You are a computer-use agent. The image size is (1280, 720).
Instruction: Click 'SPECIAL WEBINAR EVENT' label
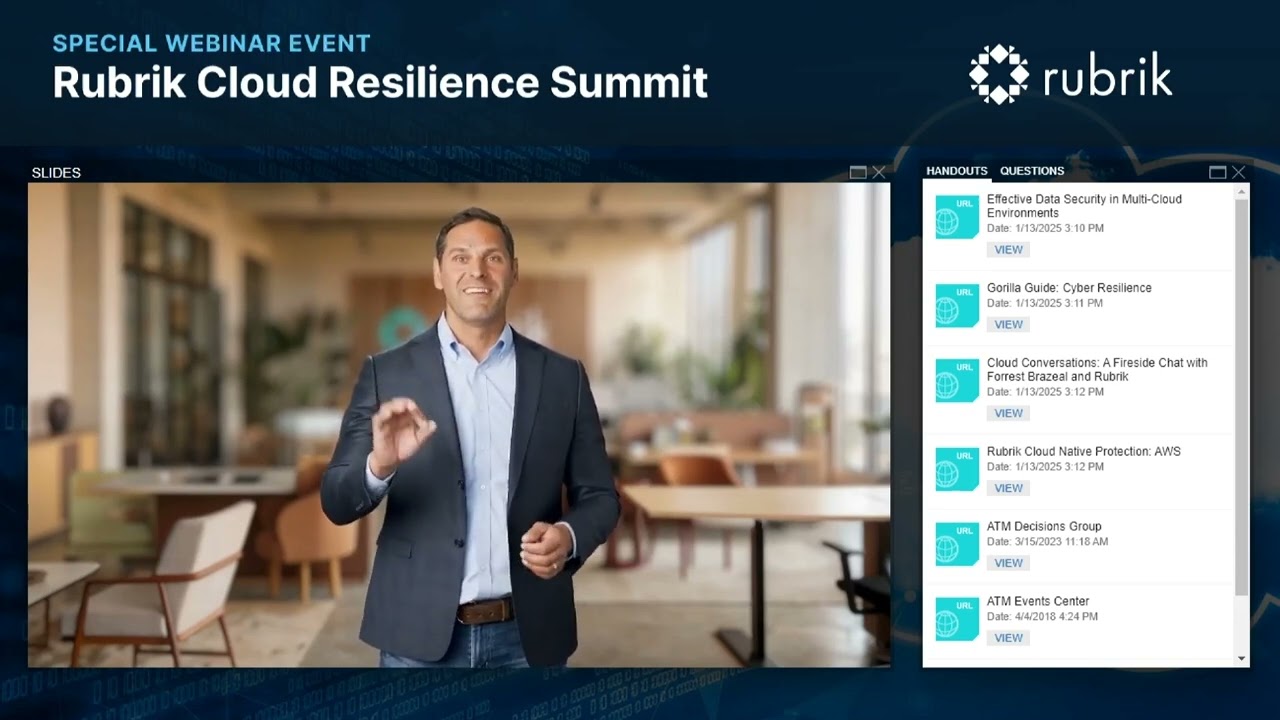pyautogui.click(x=211, y=43)
